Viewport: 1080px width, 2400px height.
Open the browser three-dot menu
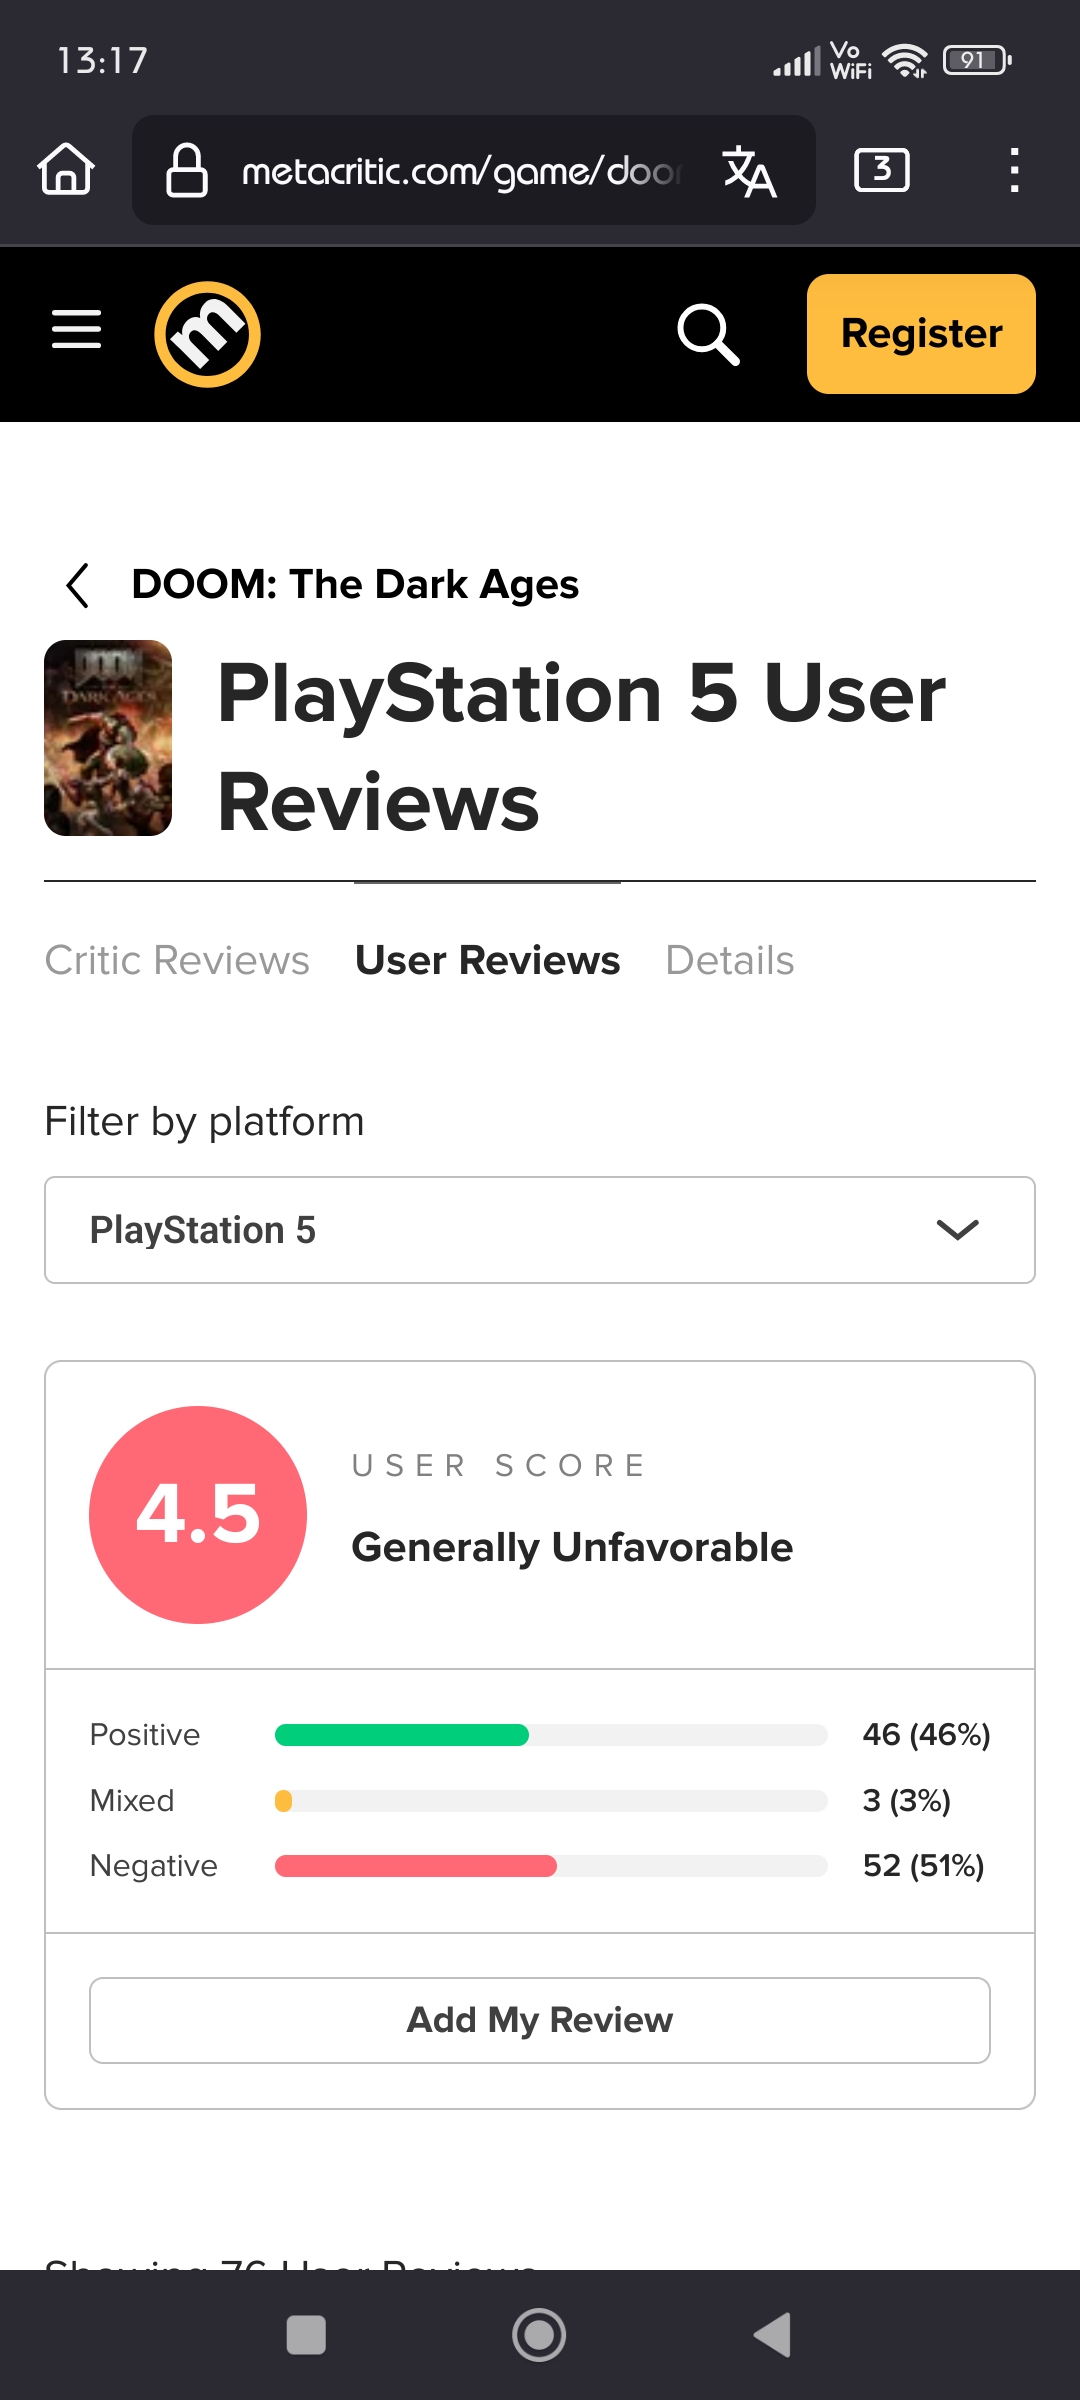pyautogui.click(x=1014, y=170)
